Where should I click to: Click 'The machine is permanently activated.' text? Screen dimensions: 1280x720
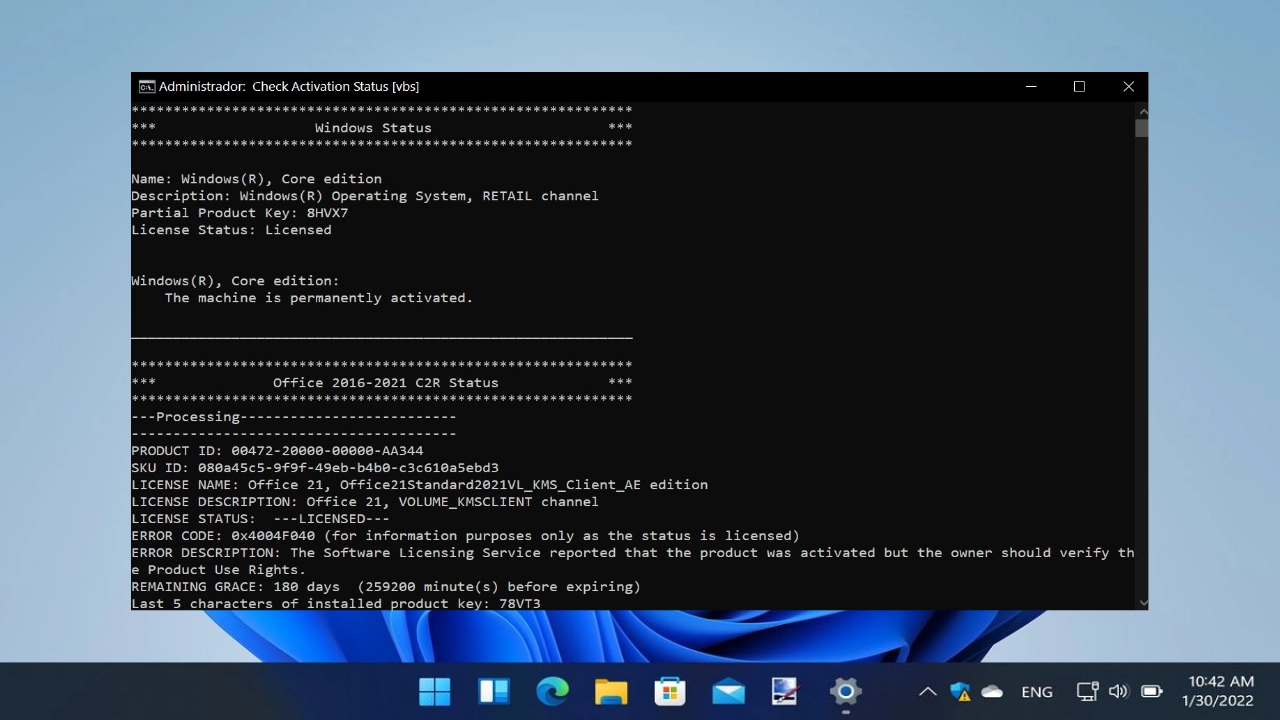click(x=319, y=298)
